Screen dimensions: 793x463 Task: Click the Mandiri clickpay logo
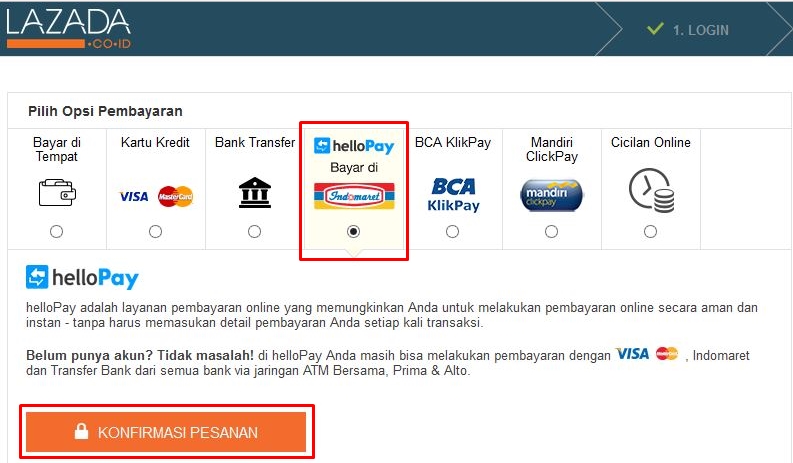click(551, 195)
